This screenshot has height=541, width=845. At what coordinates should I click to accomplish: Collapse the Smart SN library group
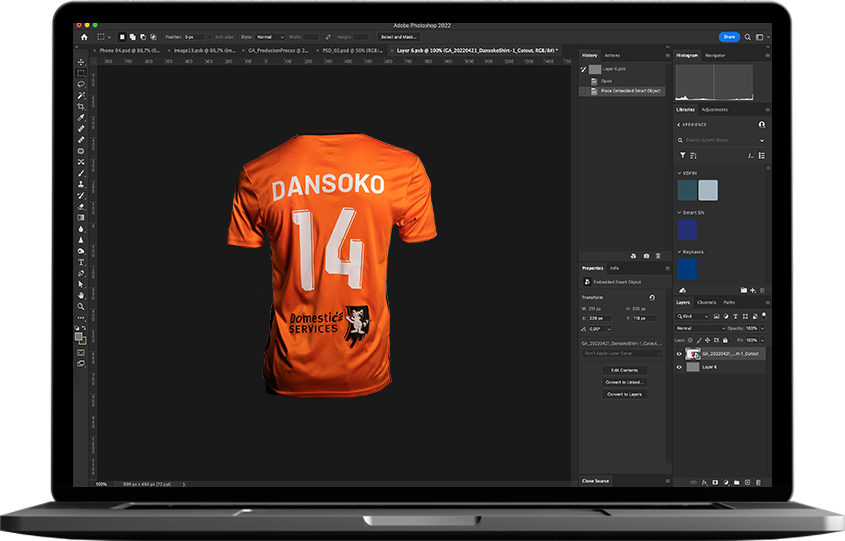[x=679, y=212]
